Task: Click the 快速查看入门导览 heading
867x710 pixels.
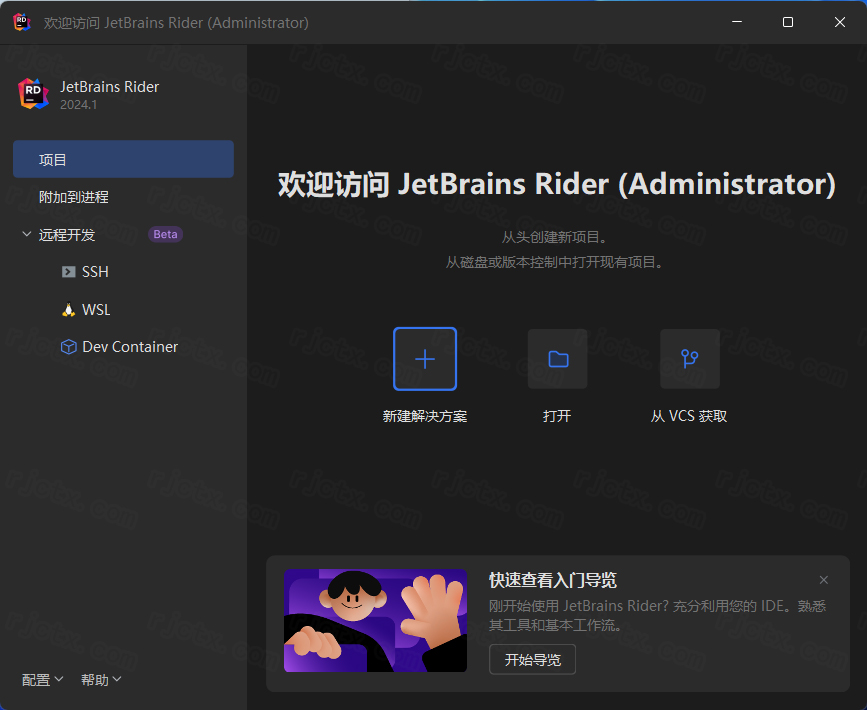Action: pyautogui.click(x=552, y=580)
